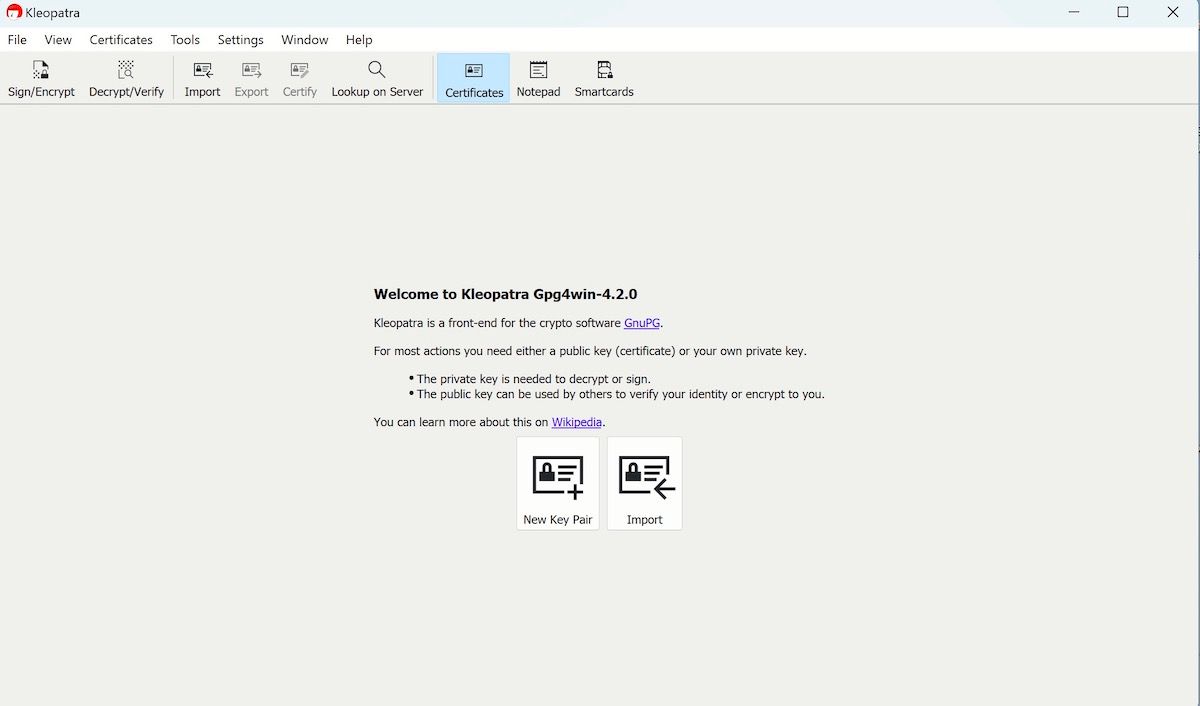Viewport: 1200px width, 706px height.
Task: Switch to the Certificates view
Action: click(x=474, y=79)
